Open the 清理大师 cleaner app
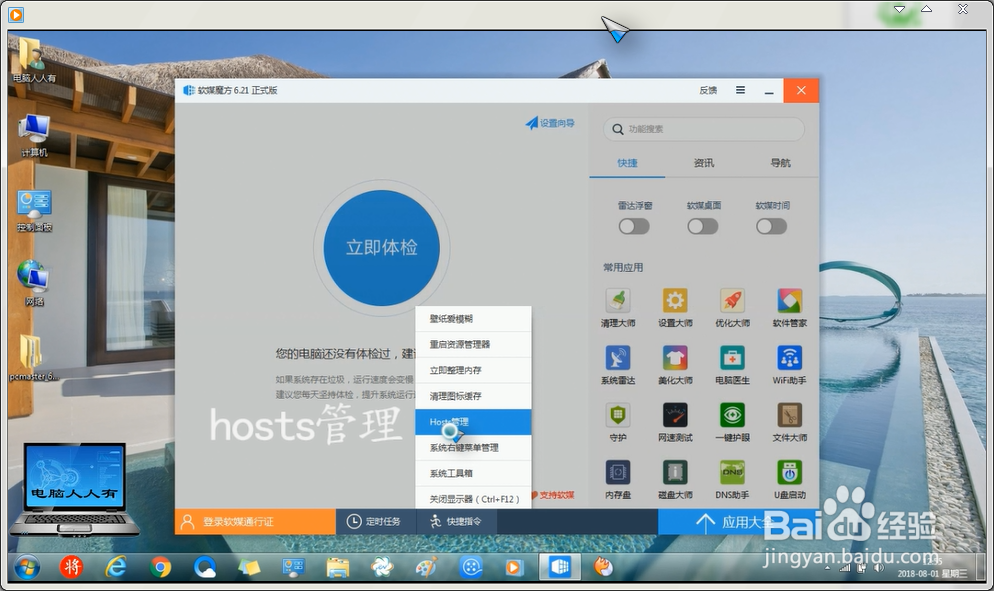994x591 pixels. (617, 308)
